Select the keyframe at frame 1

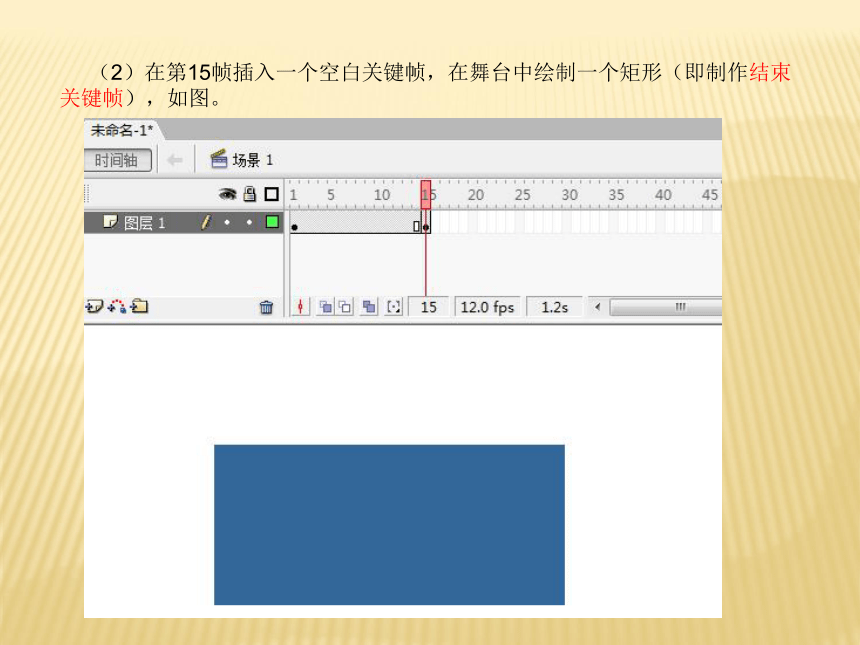point(294,223)
